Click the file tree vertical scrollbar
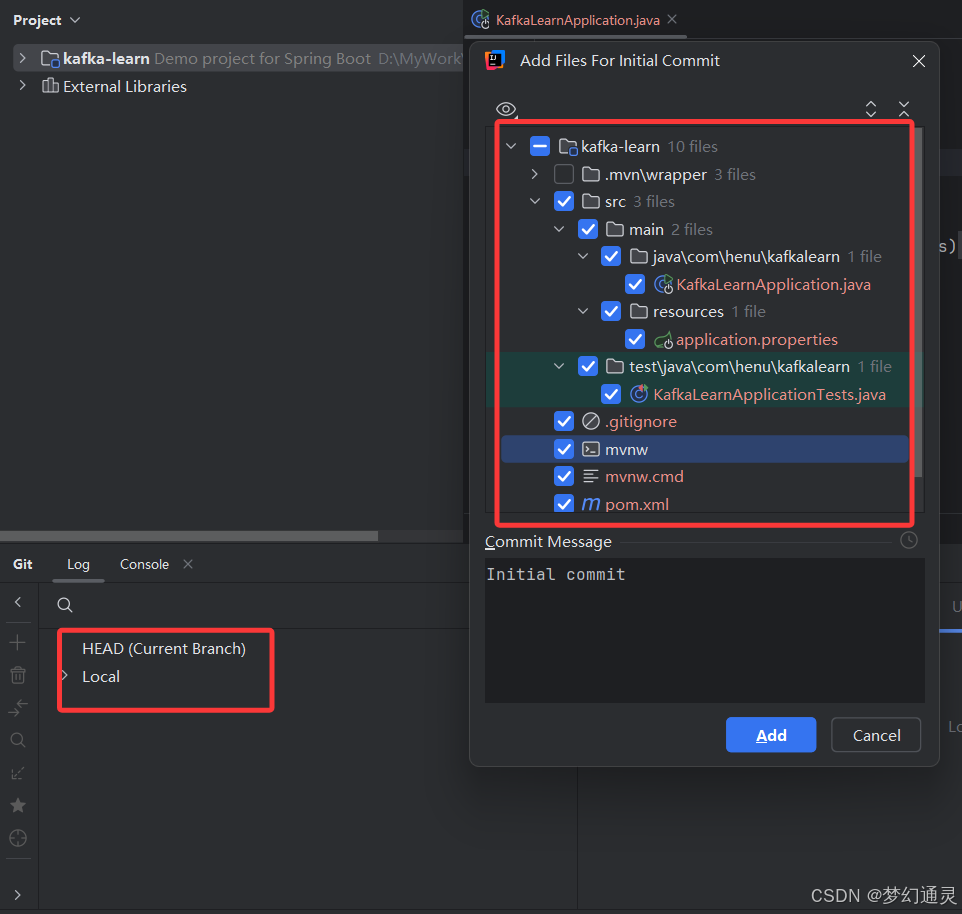Viewport: 962px width, 914px height. click(x=918, y=302)
